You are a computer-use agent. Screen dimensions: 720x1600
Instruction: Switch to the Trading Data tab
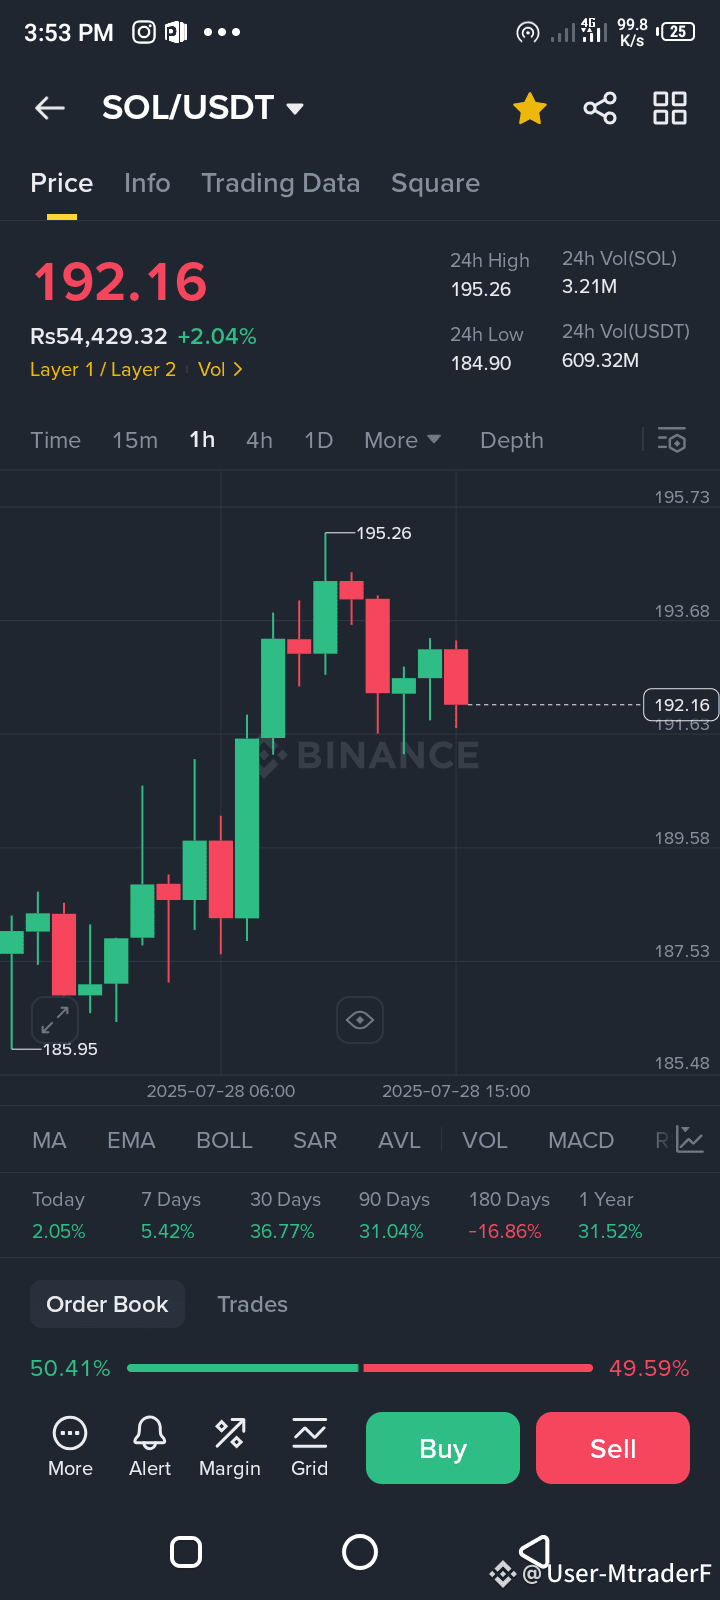(281, 183)
